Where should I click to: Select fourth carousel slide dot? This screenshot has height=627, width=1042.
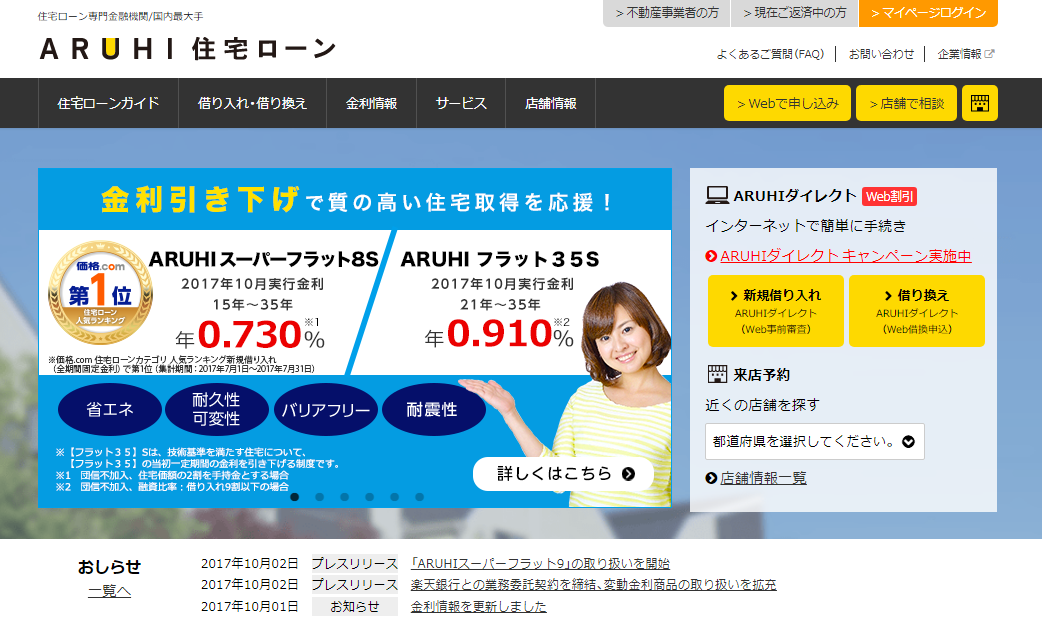369,497
